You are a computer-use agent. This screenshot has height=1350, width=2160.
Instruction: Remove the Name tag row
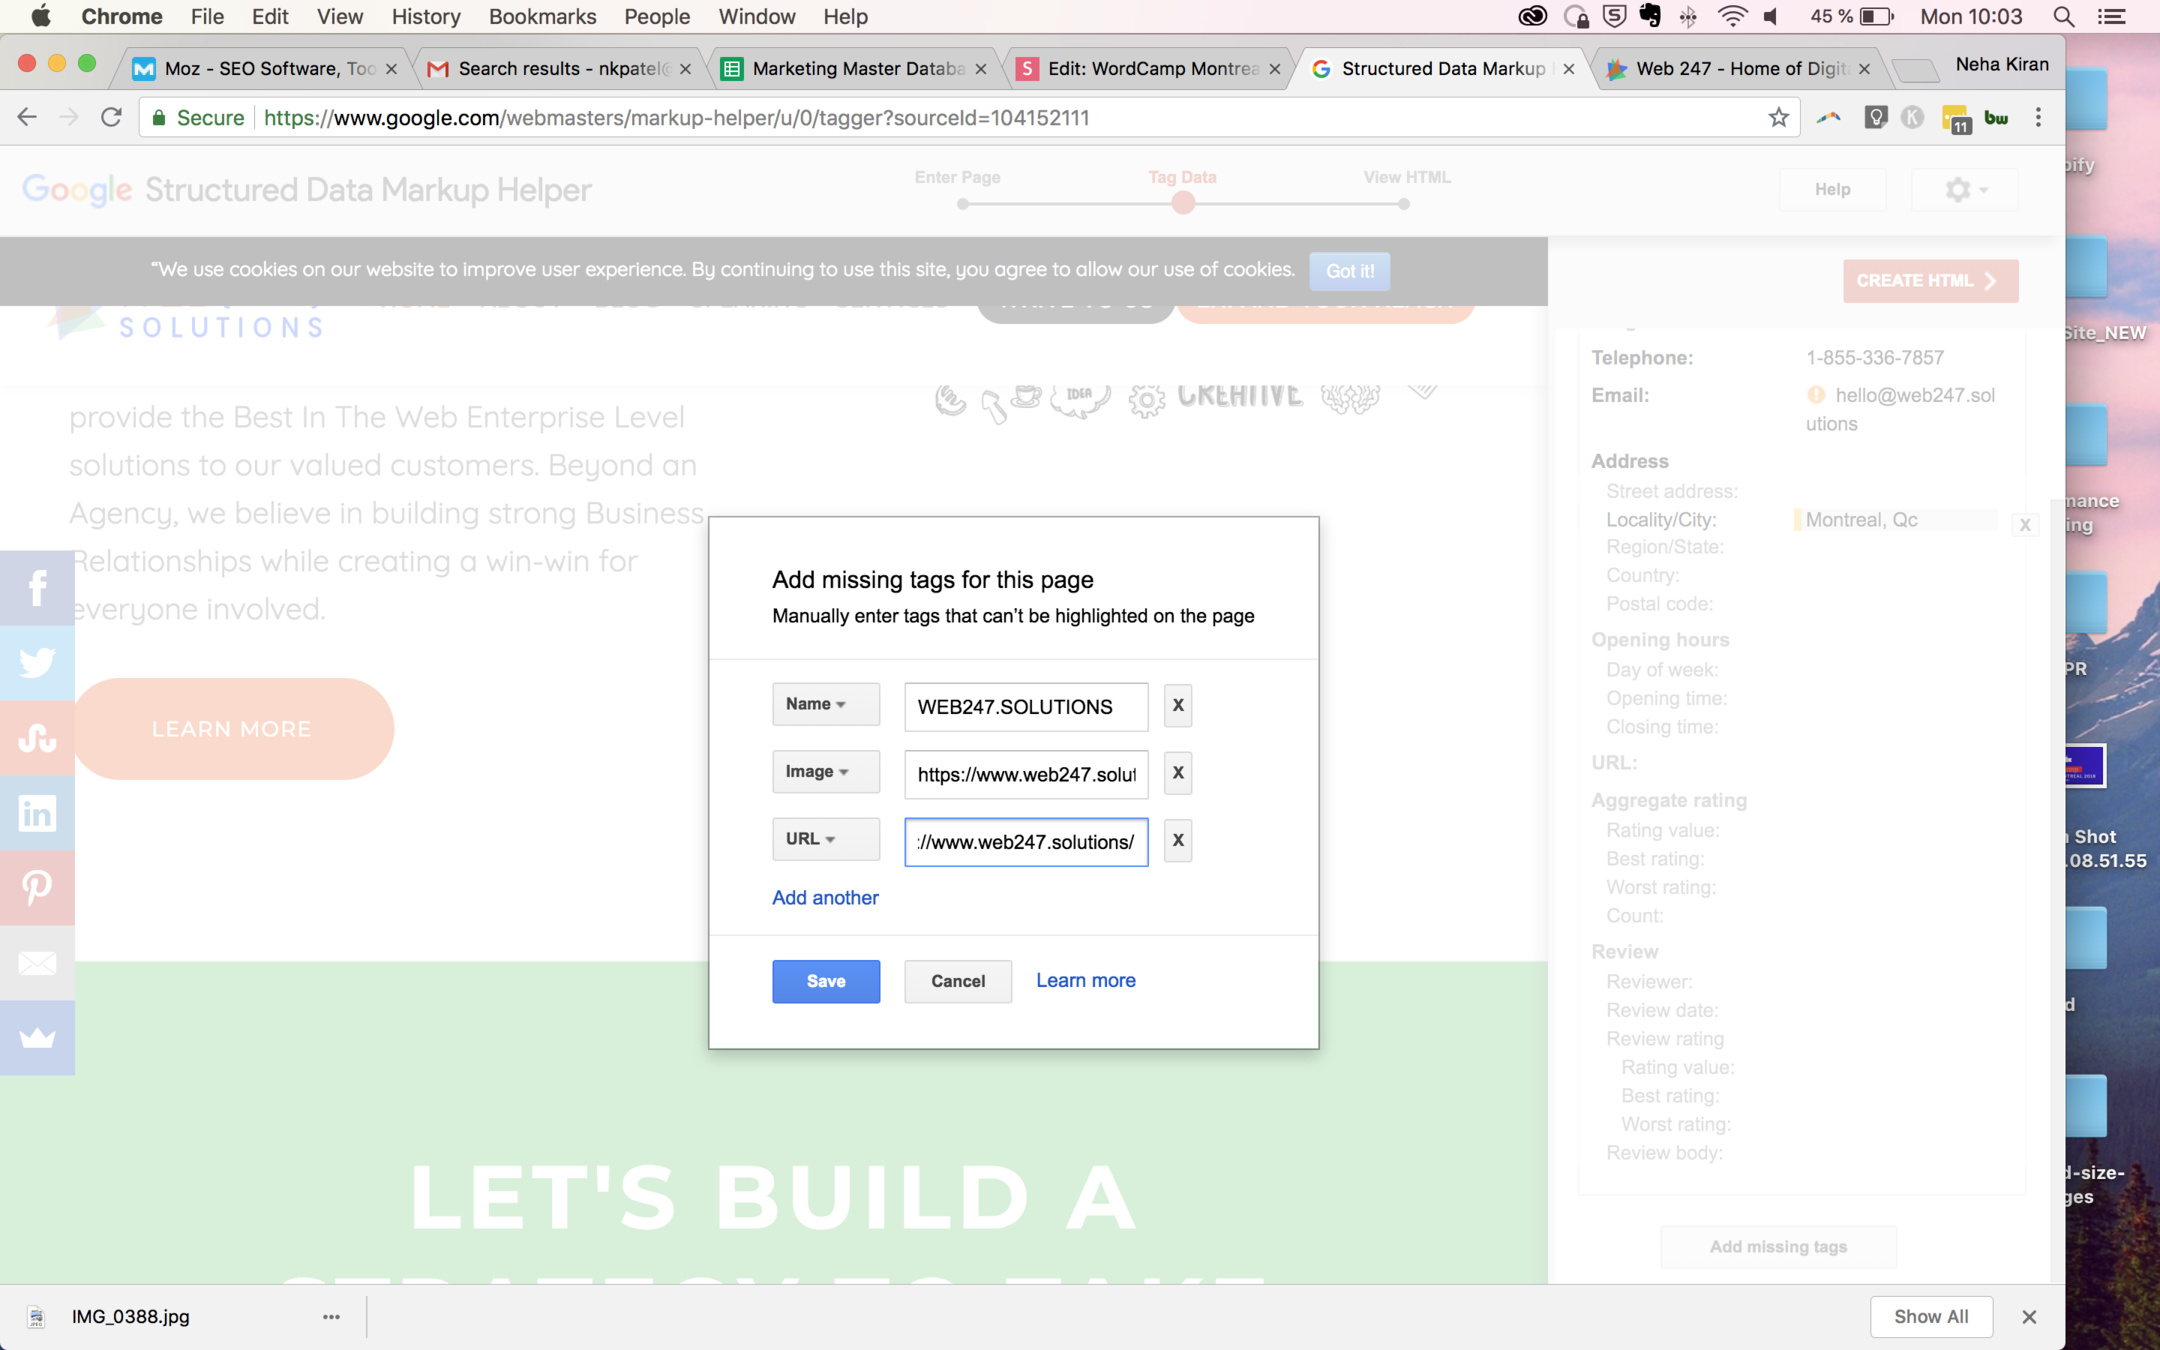tap(1177, 706)
